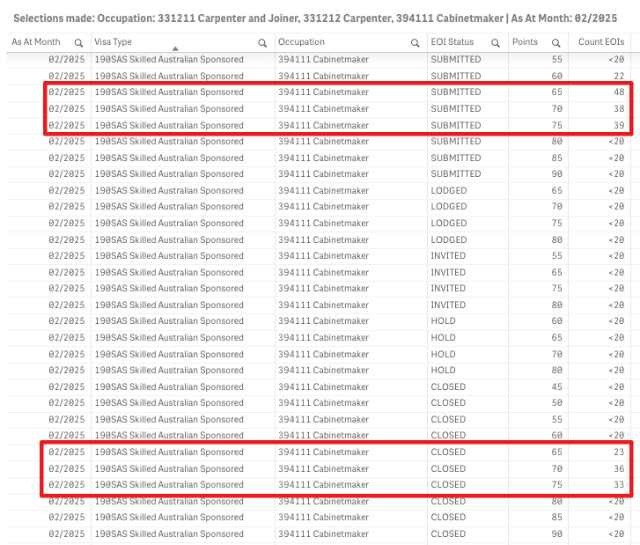
Task: Sort by the Count EOIs header
Action: [597, 42]
